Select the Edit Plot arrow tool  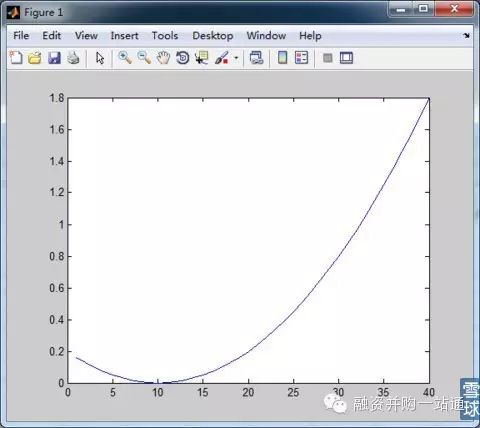pos(100,58)
